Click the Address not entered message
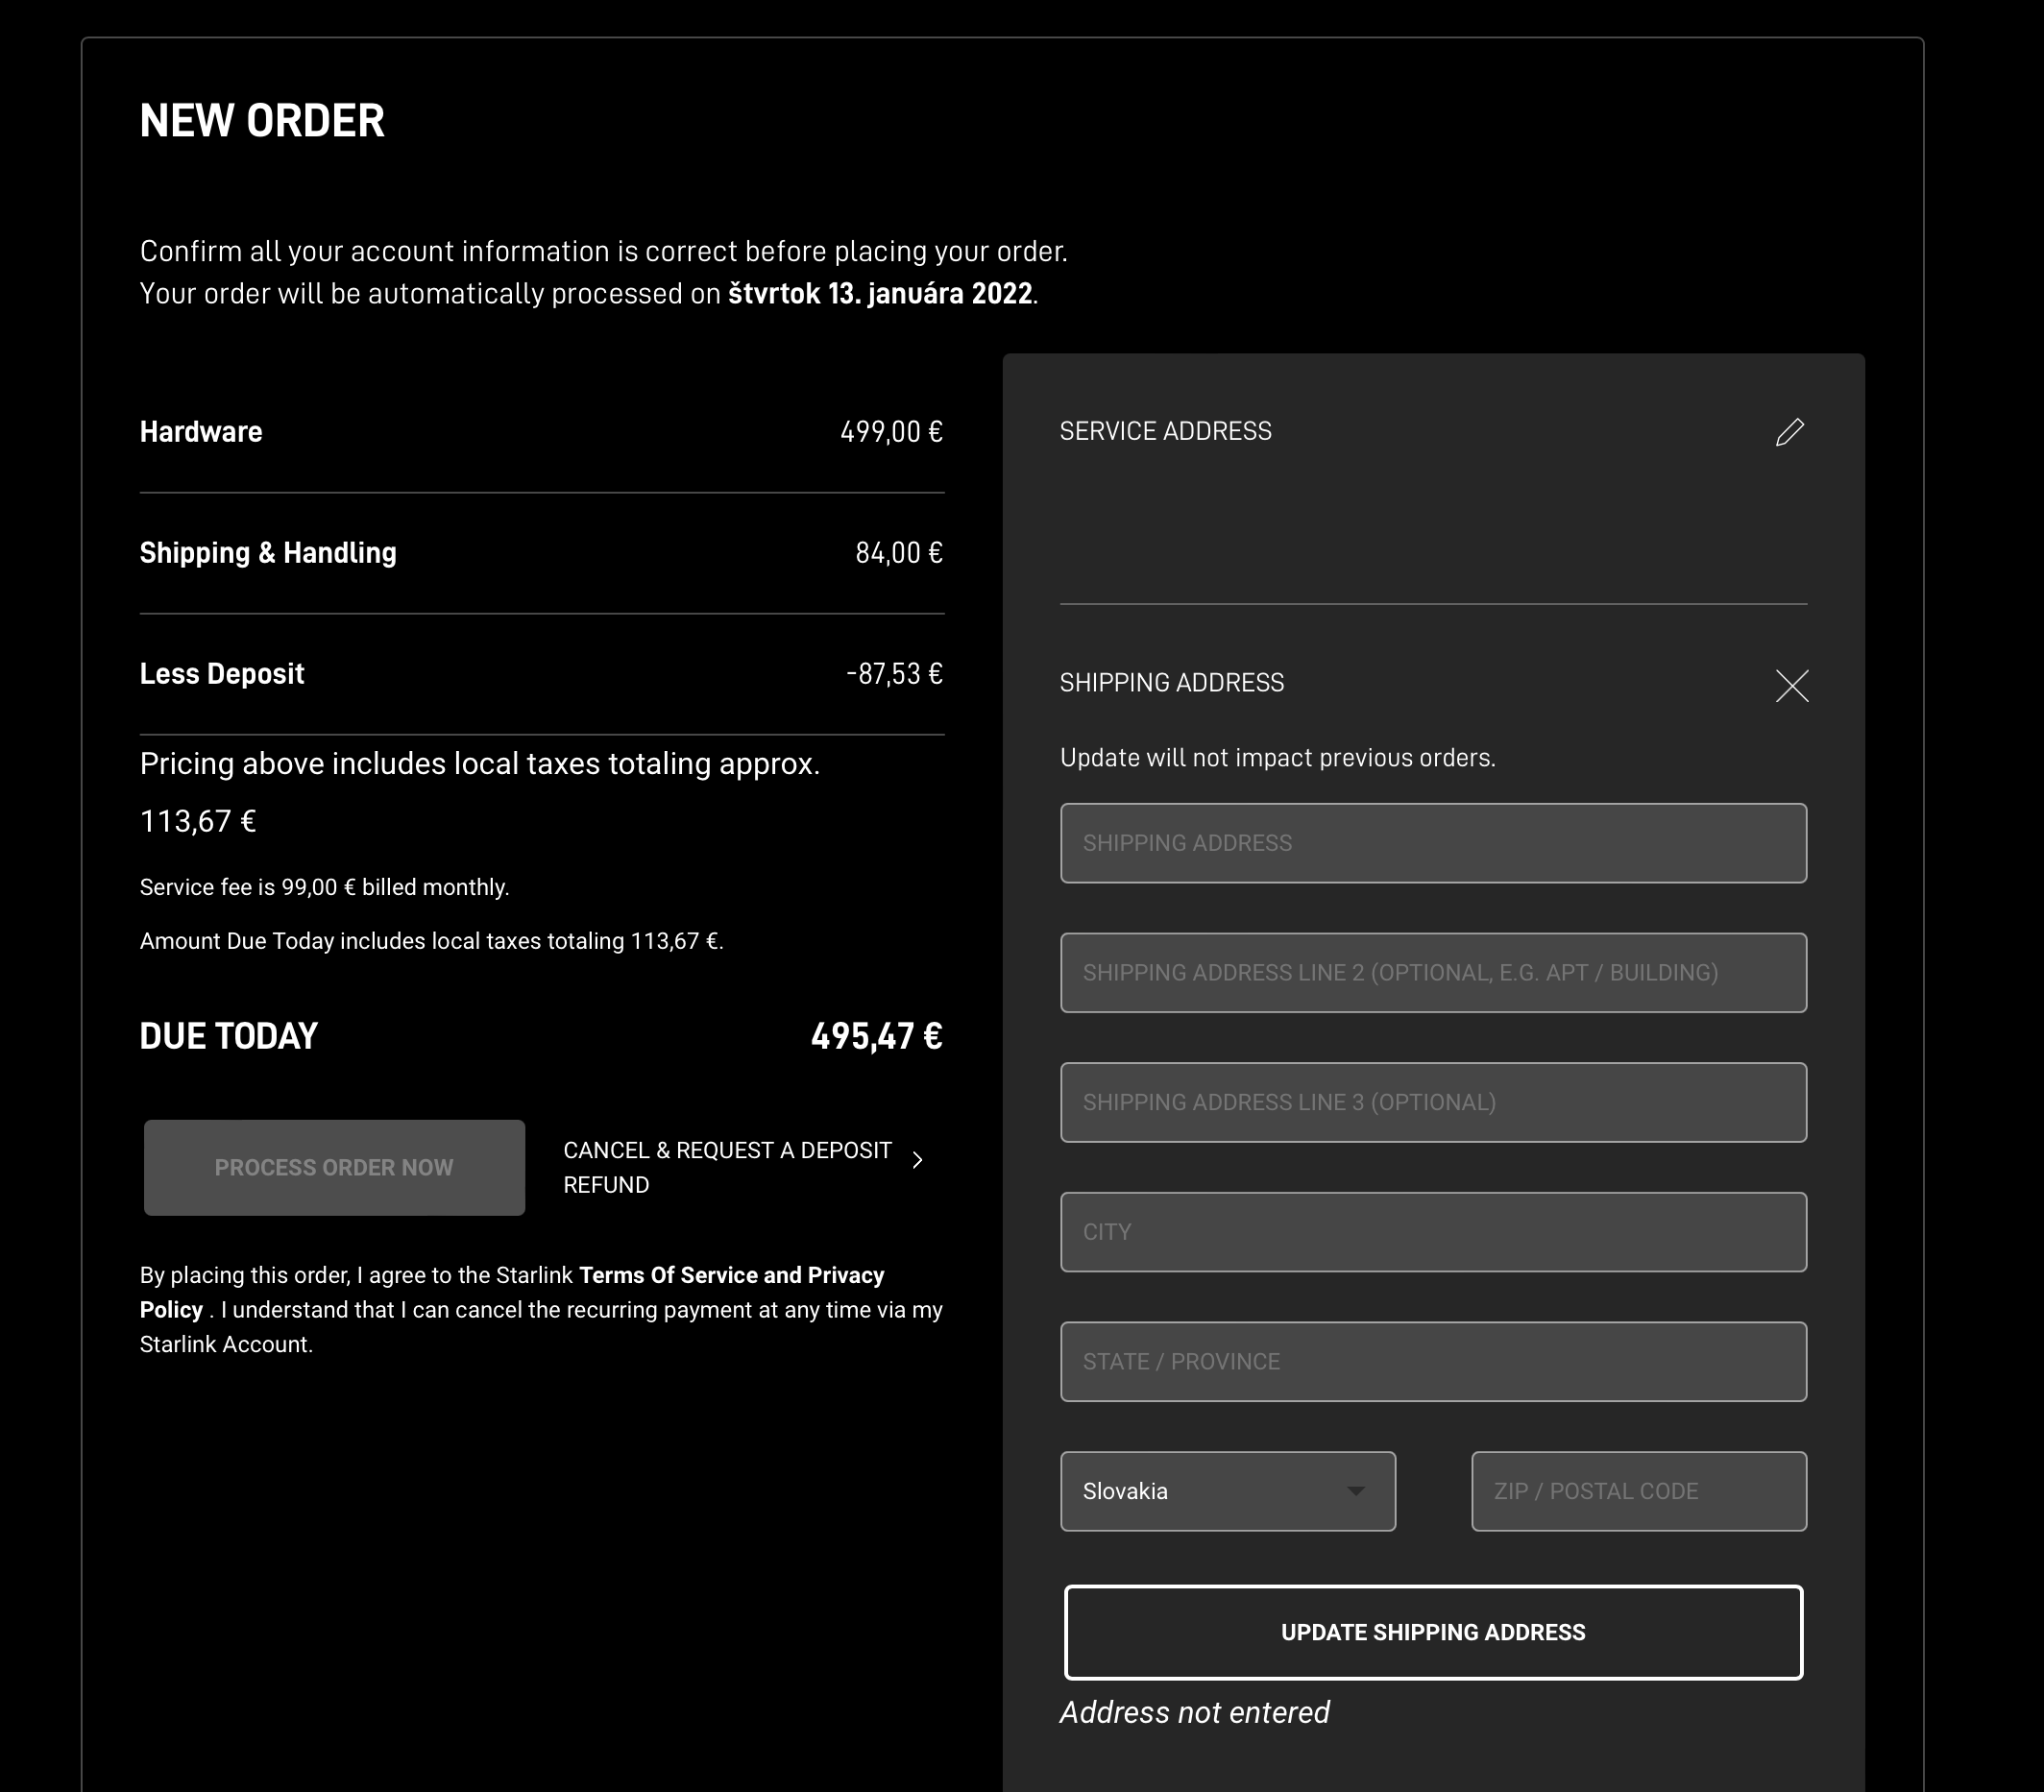Screen dimensions: 2044x1792 pyautogui.click(x=1194, y=1713)
